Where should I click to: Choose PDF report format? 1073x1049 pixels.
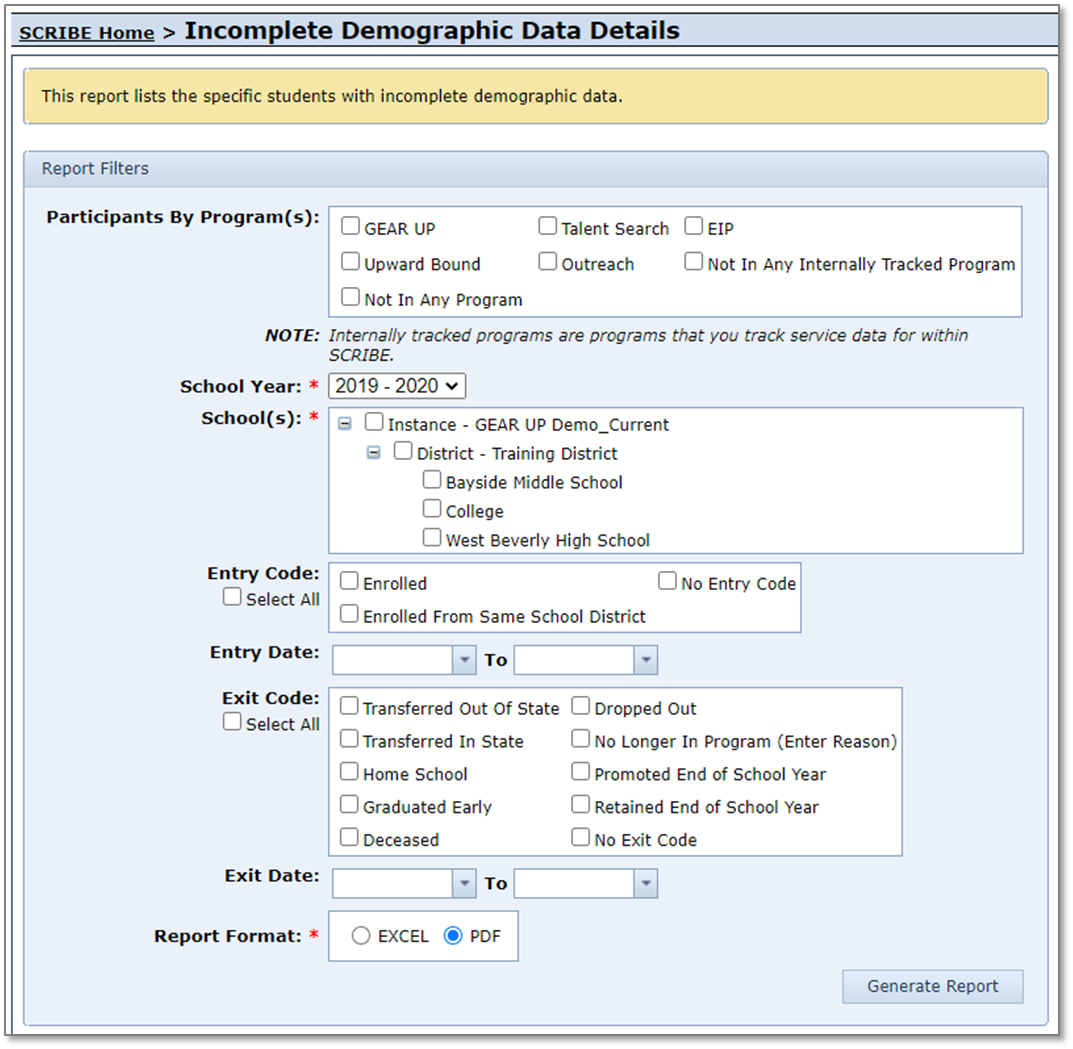pyautogui.click(x=453, y=935)
